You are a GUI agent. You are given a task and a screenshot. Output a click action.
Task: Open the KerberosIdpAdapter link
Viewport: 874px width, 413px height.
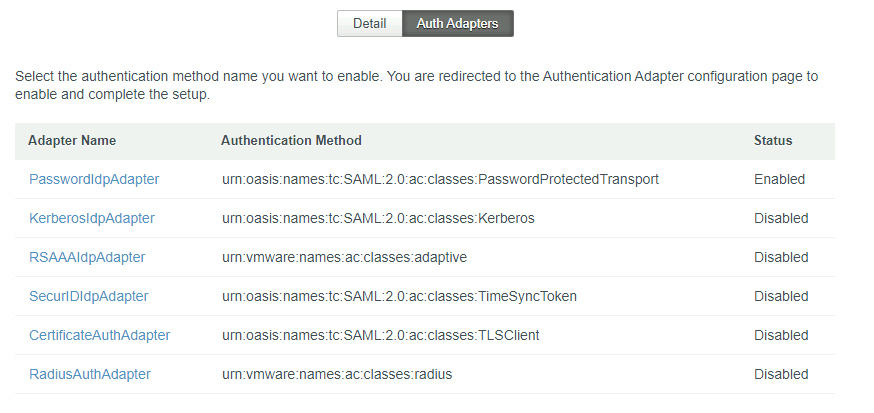coord(92,218)
